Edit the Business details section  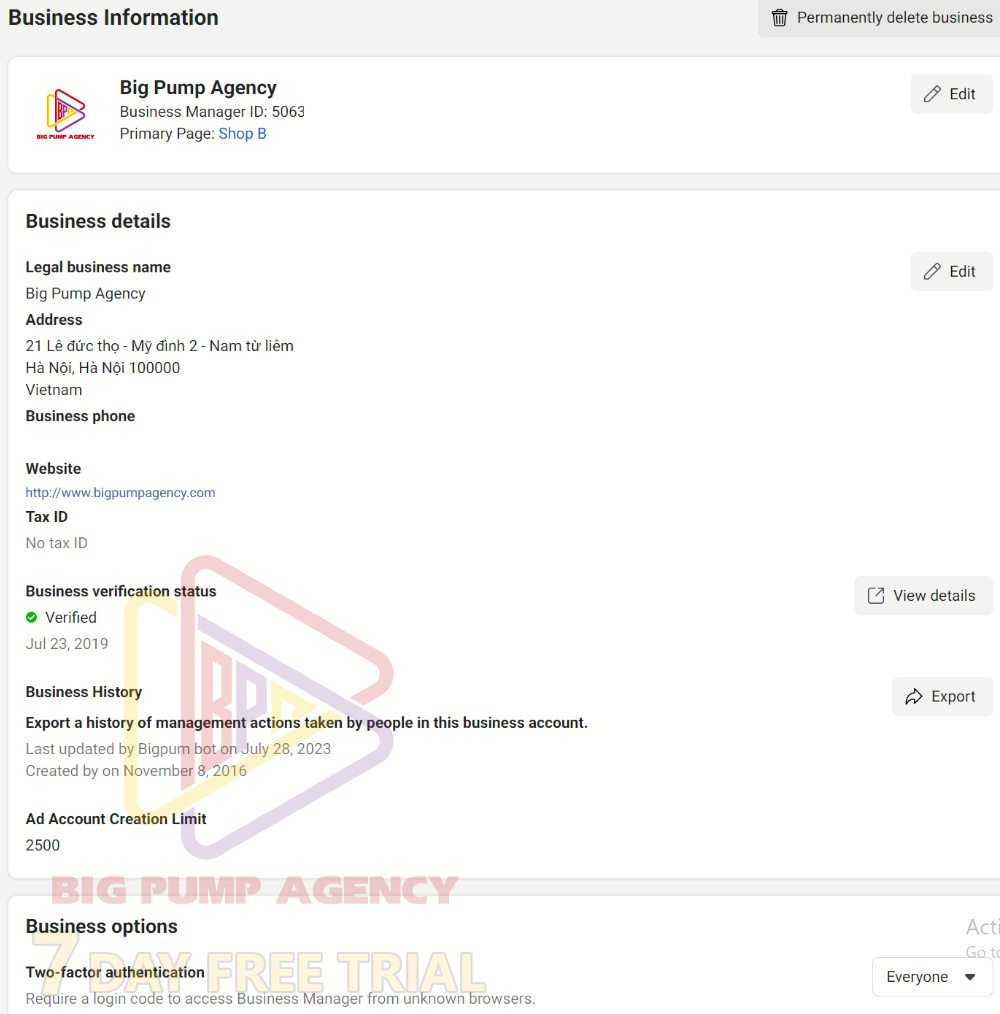pos(951,271)
